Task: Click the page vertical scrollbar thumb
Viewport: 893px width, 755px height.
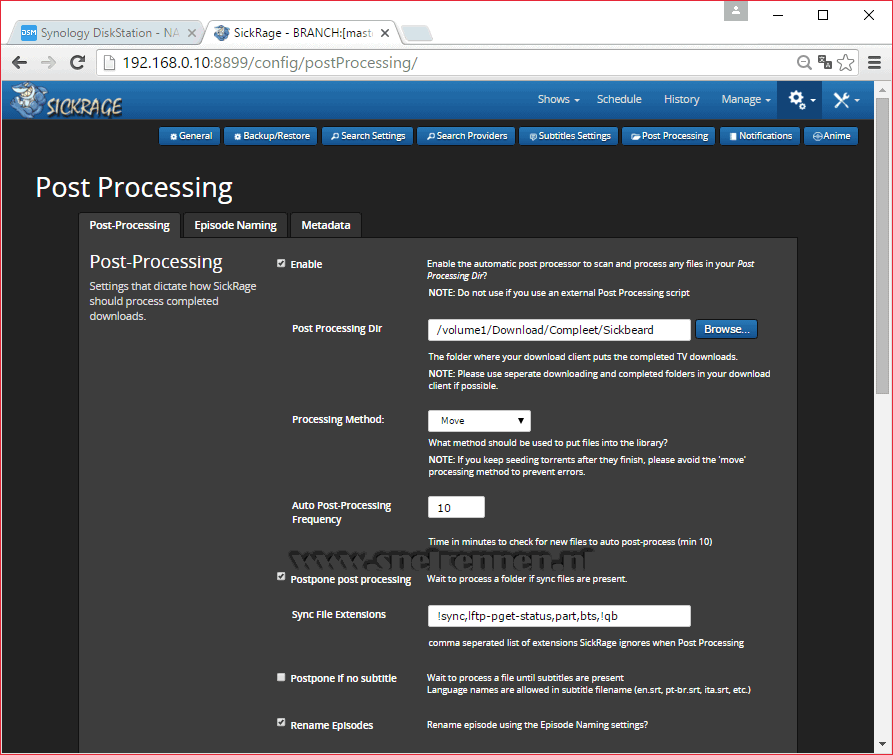Action: 882,245
